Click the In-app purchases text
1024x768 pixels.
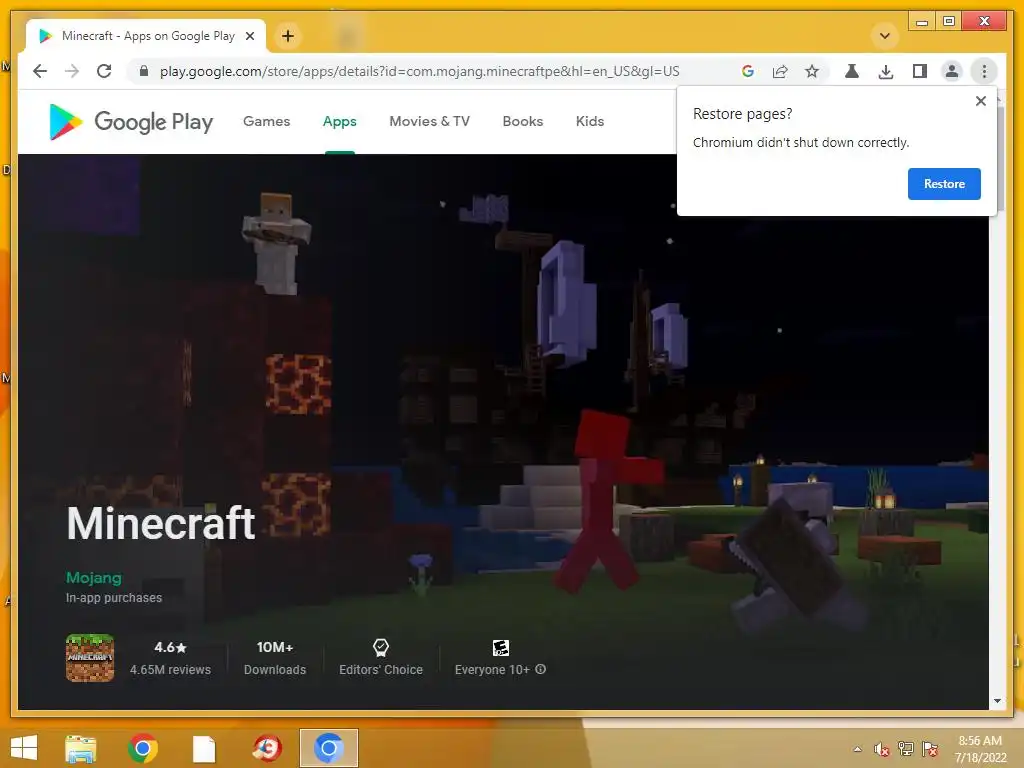pyautogui.click(x=114, y=598)
